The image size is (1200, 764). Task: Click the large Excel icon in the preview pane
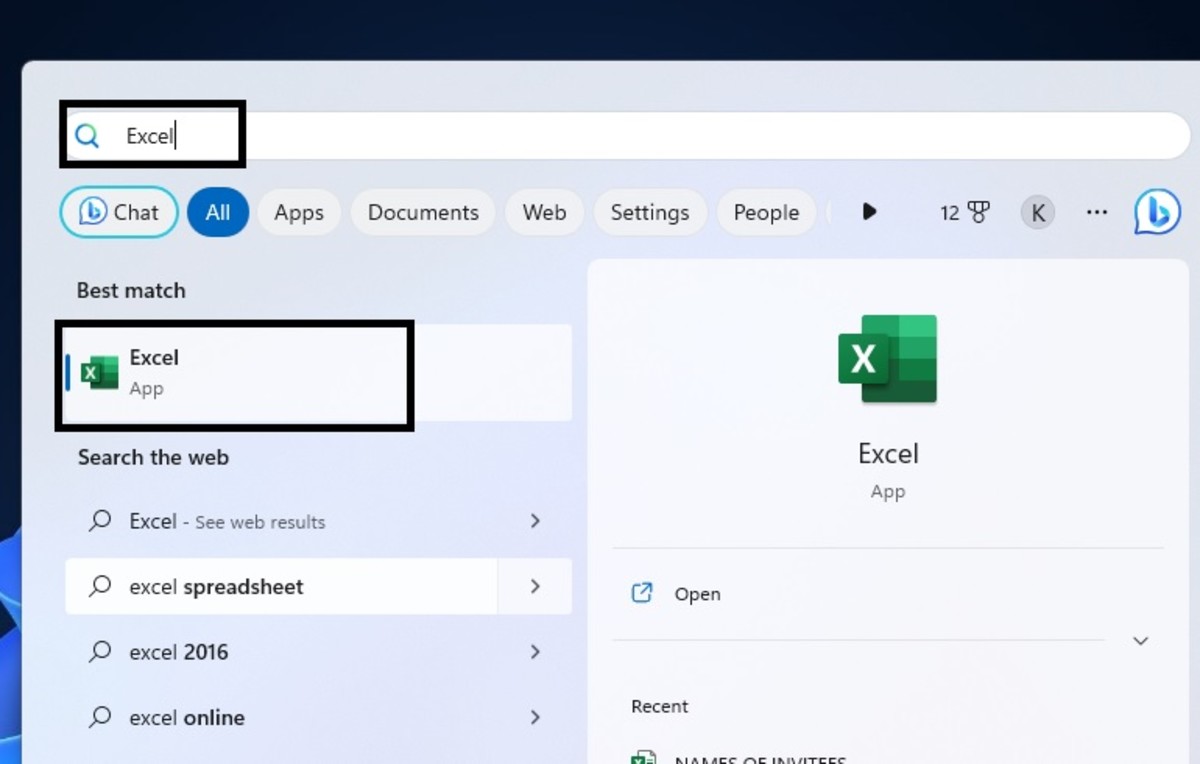click(x=887, y=358)
